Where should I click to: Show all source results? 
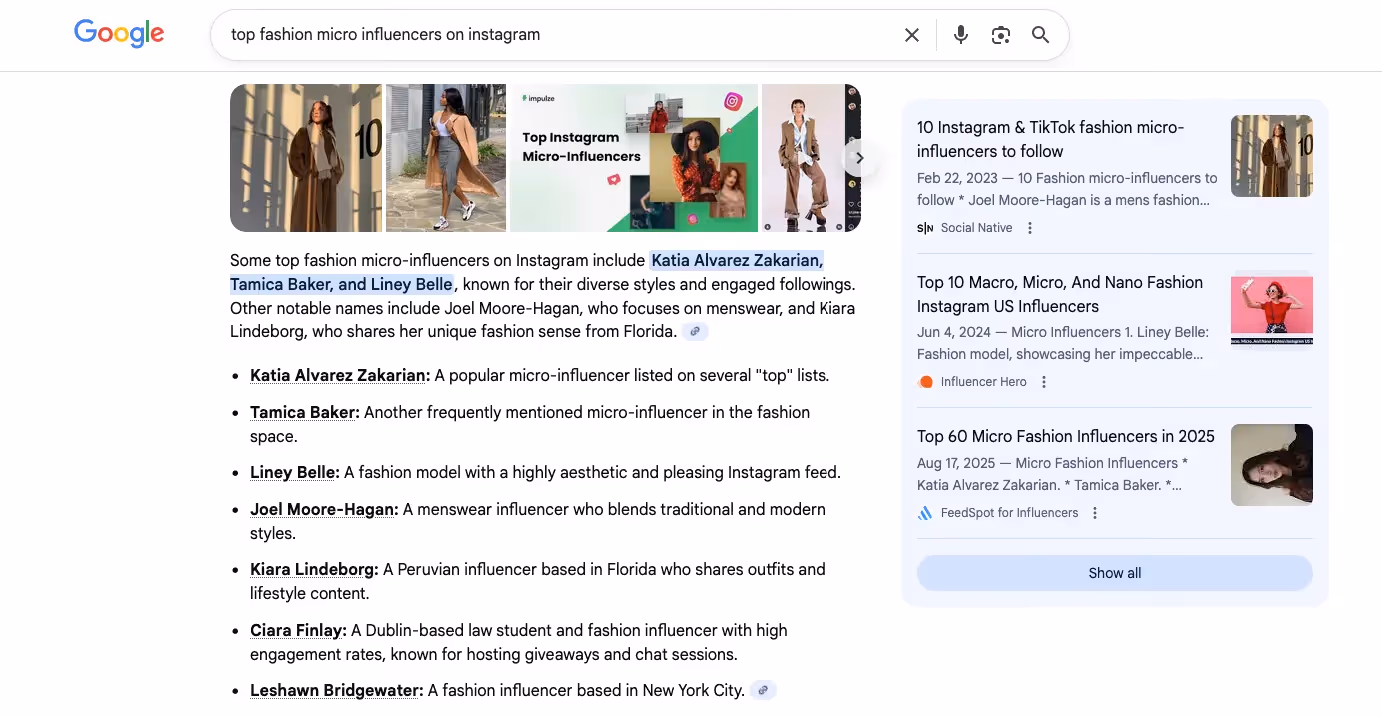pos(1115,573)
